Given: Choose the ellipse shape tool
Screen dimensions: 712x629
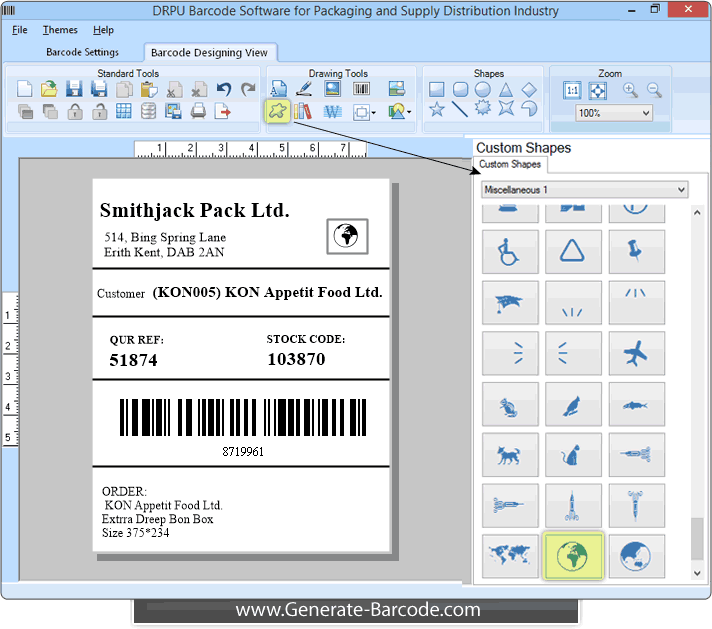Looking at the screenshot, I should point(483,89).
